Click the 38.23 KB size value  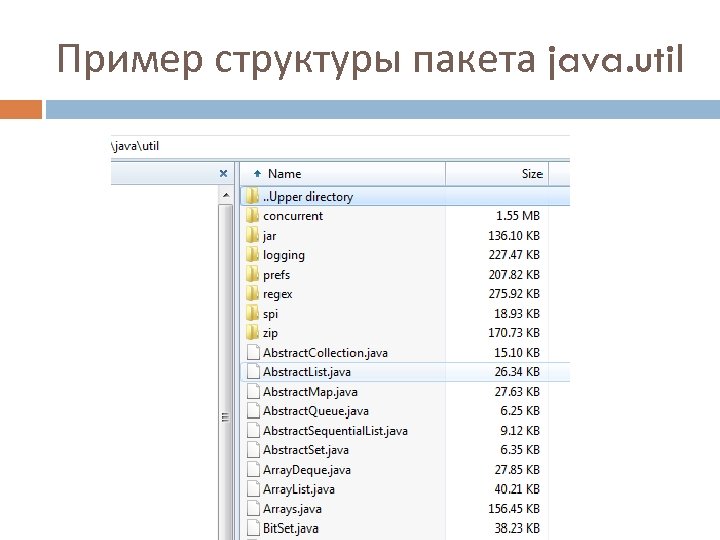pyautogui.click(x=517, y=528)
